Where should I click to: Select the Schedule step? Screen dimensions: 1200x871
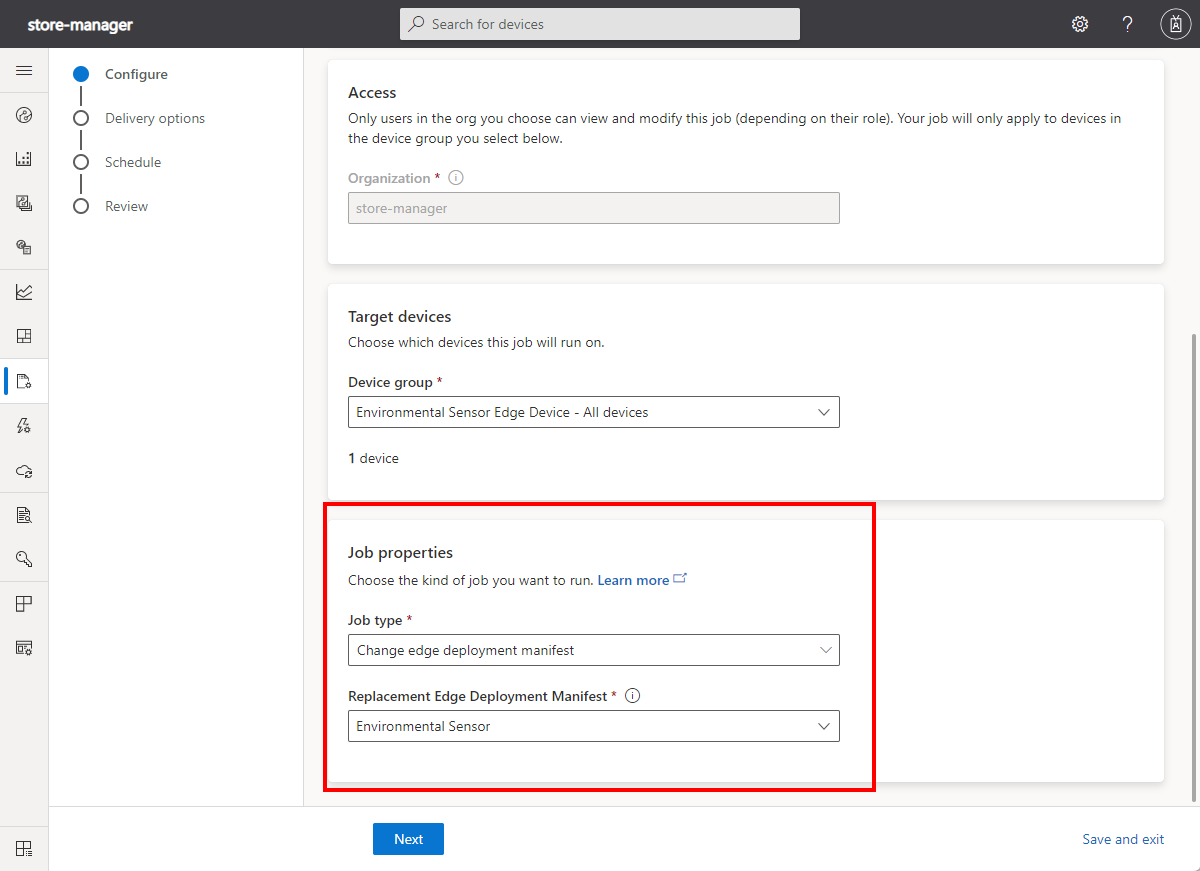[x=133, y=161]
